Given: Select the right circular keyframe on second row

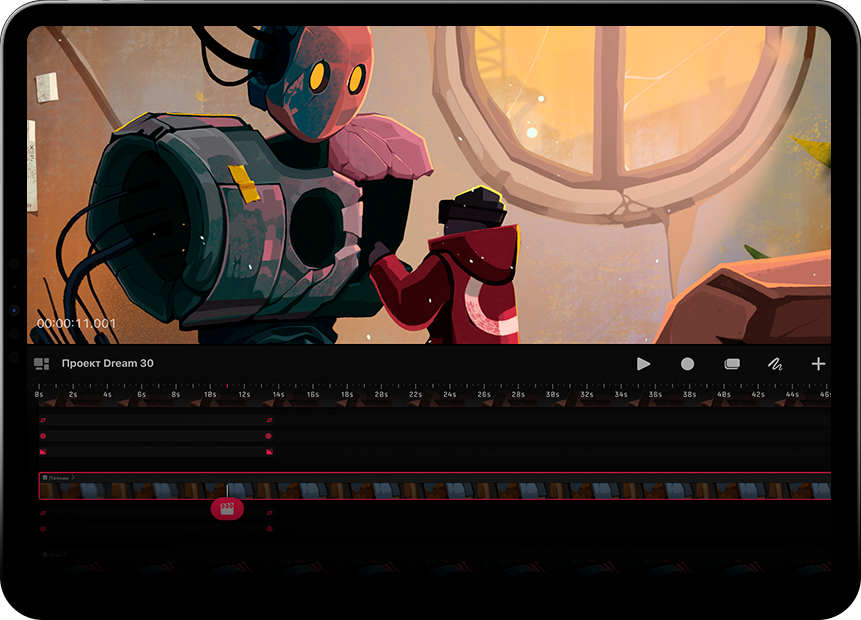Looking at the screenshot, I should pyautogui.click(x=269, y=436).
